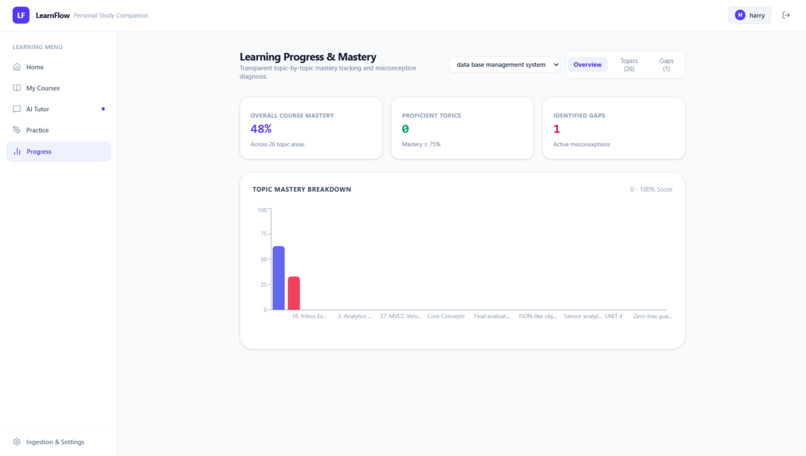Click the Practice pencil icon
806x456 pixels.
pos(17,130)
